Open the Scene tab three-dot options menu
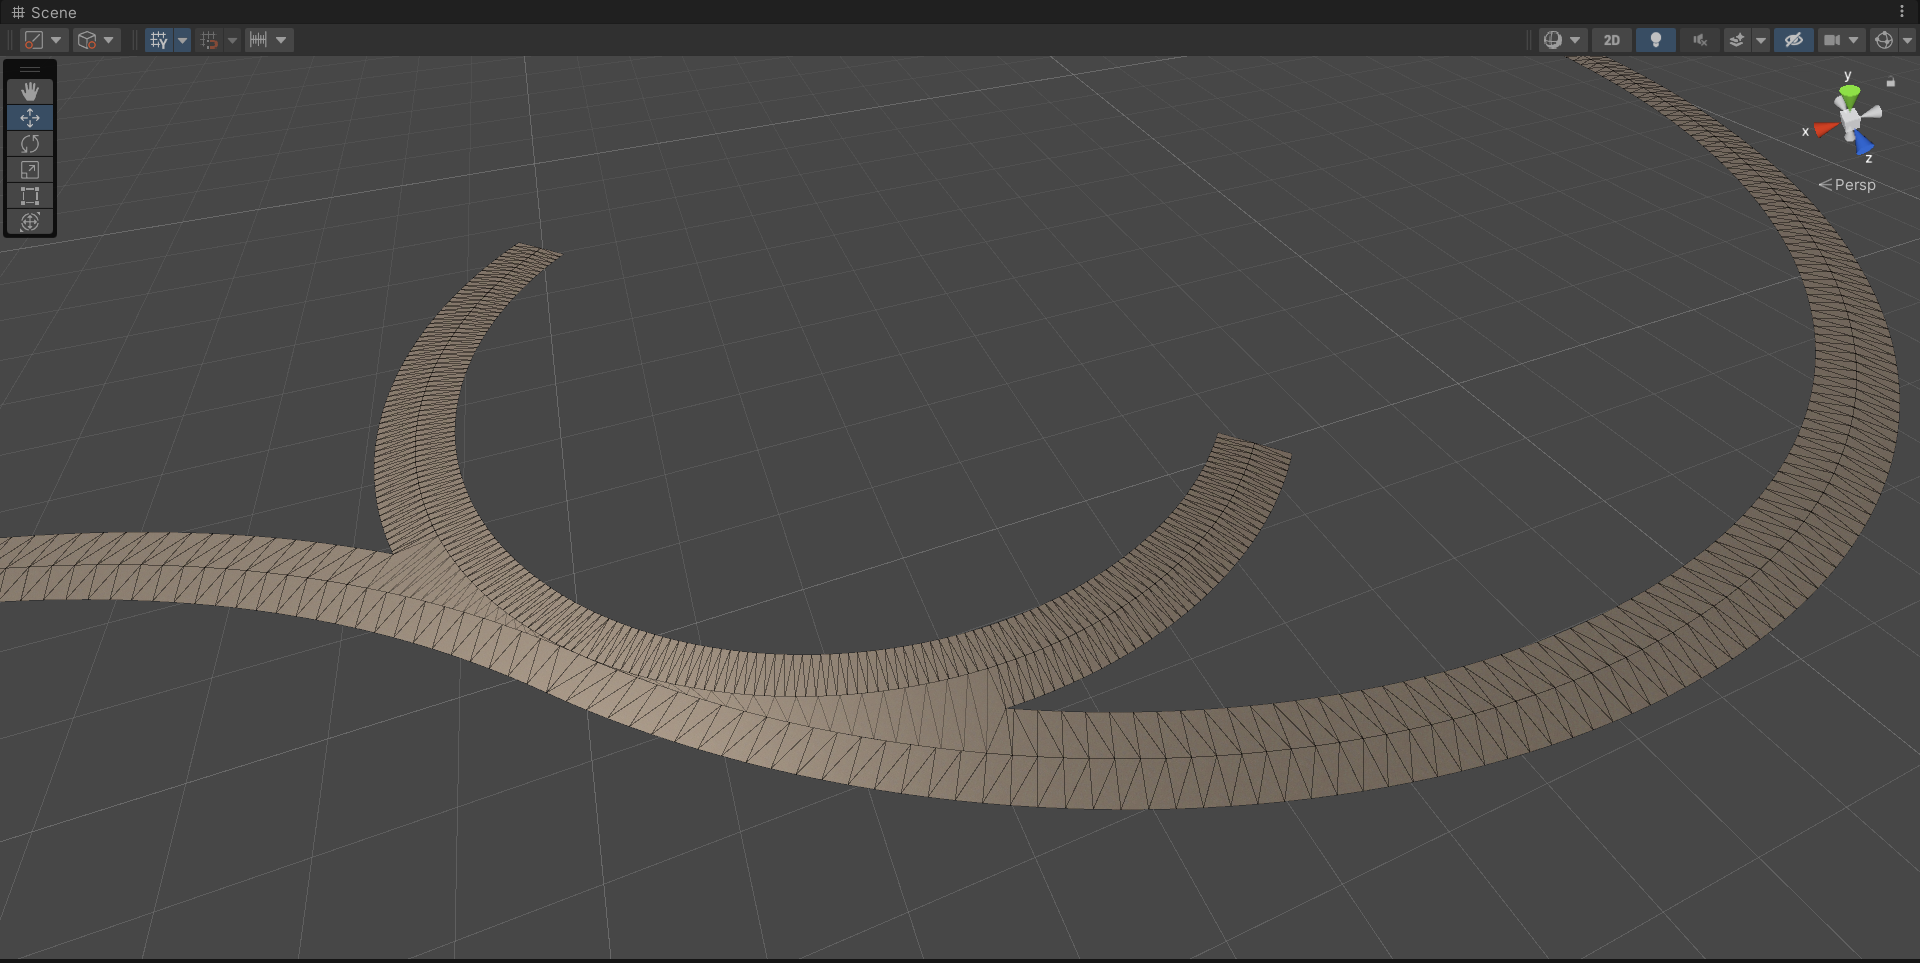 click(1902, 12)
